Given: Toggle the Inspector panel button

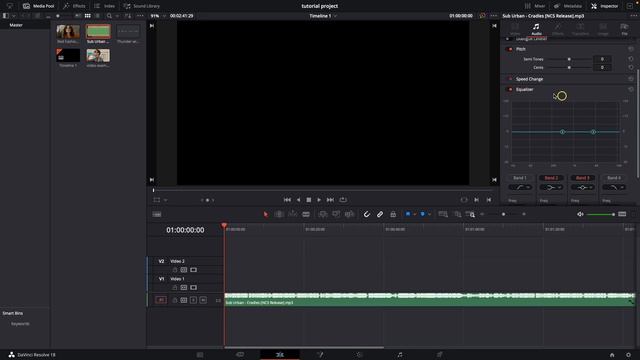Looking at the screenshot, I should [x=604, y=6].
